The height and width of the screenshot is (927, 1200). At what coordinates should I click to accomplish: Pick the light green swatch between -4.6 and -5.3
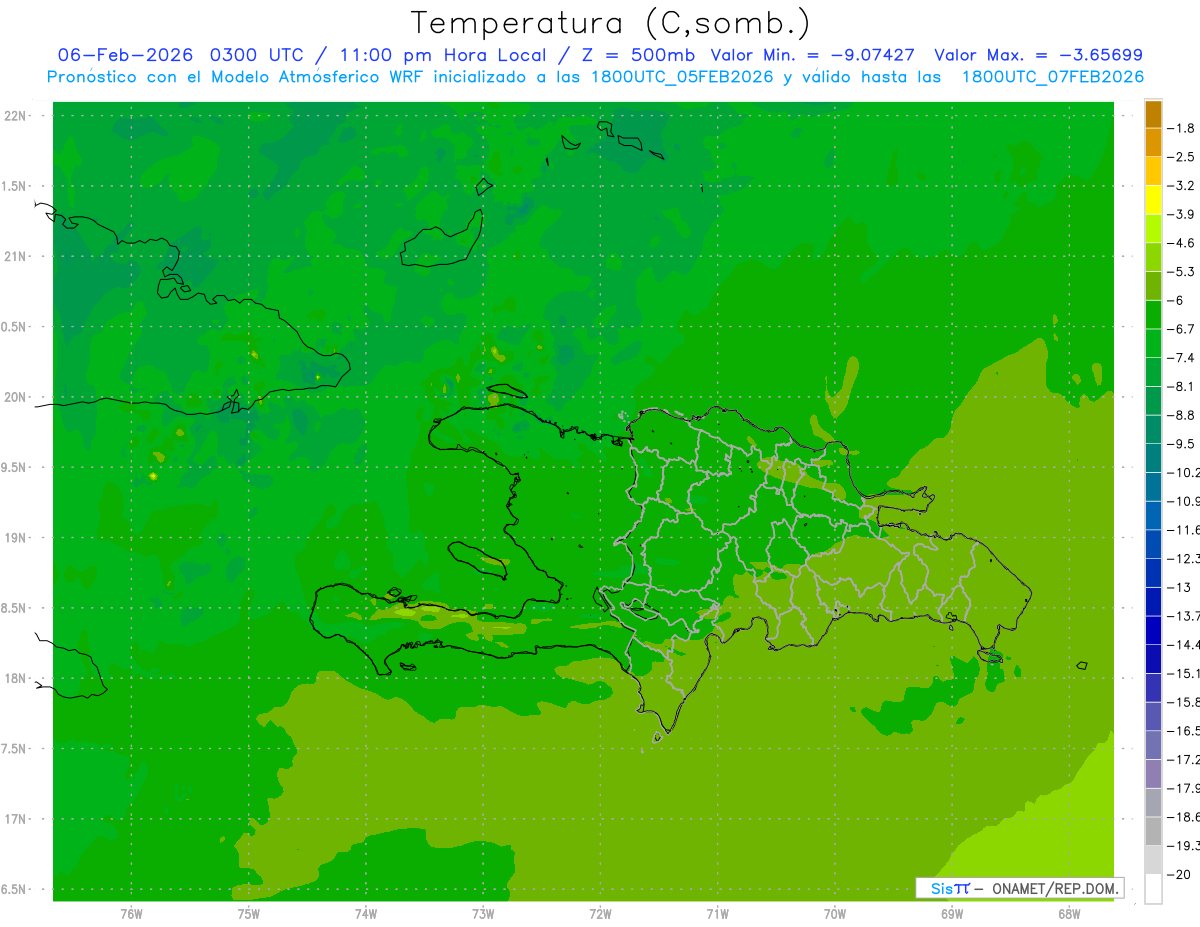pos(1153,257)
